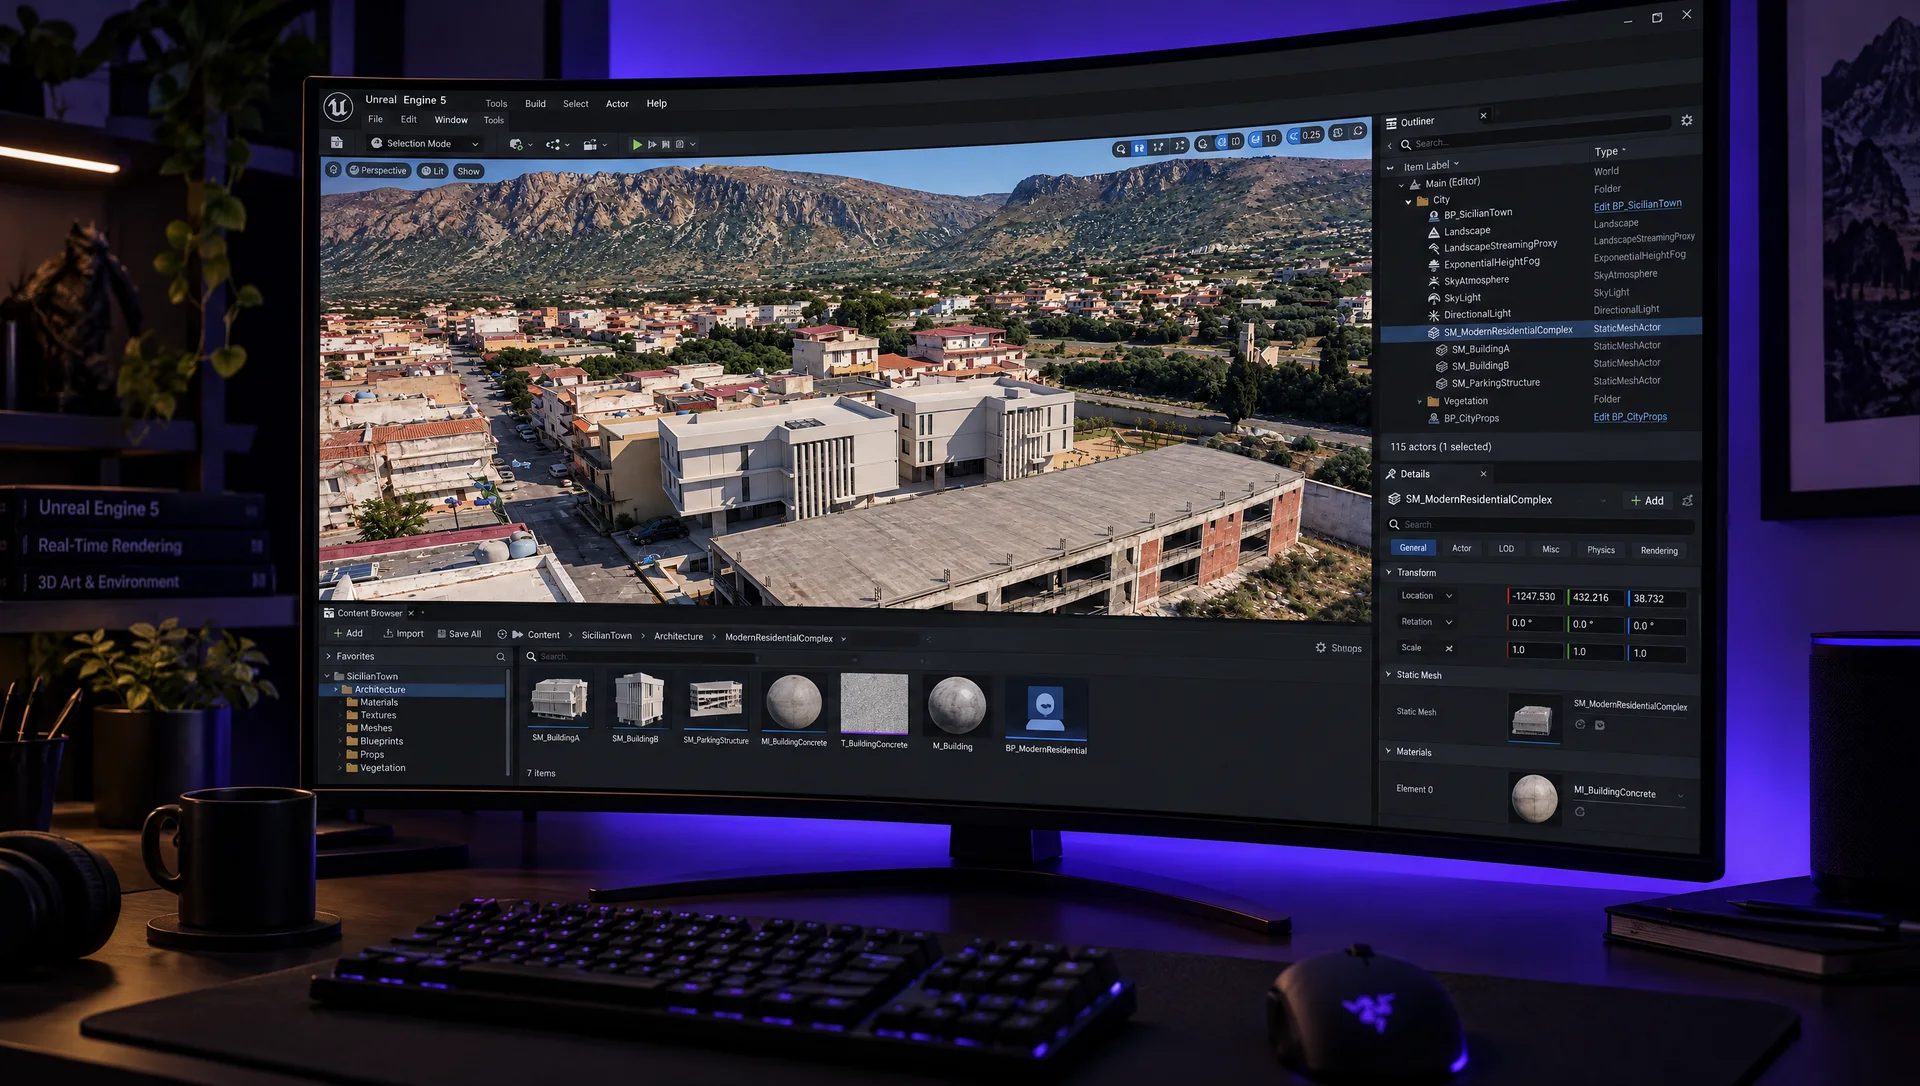Click the Favorites search magnifier icon

(501, 657)
